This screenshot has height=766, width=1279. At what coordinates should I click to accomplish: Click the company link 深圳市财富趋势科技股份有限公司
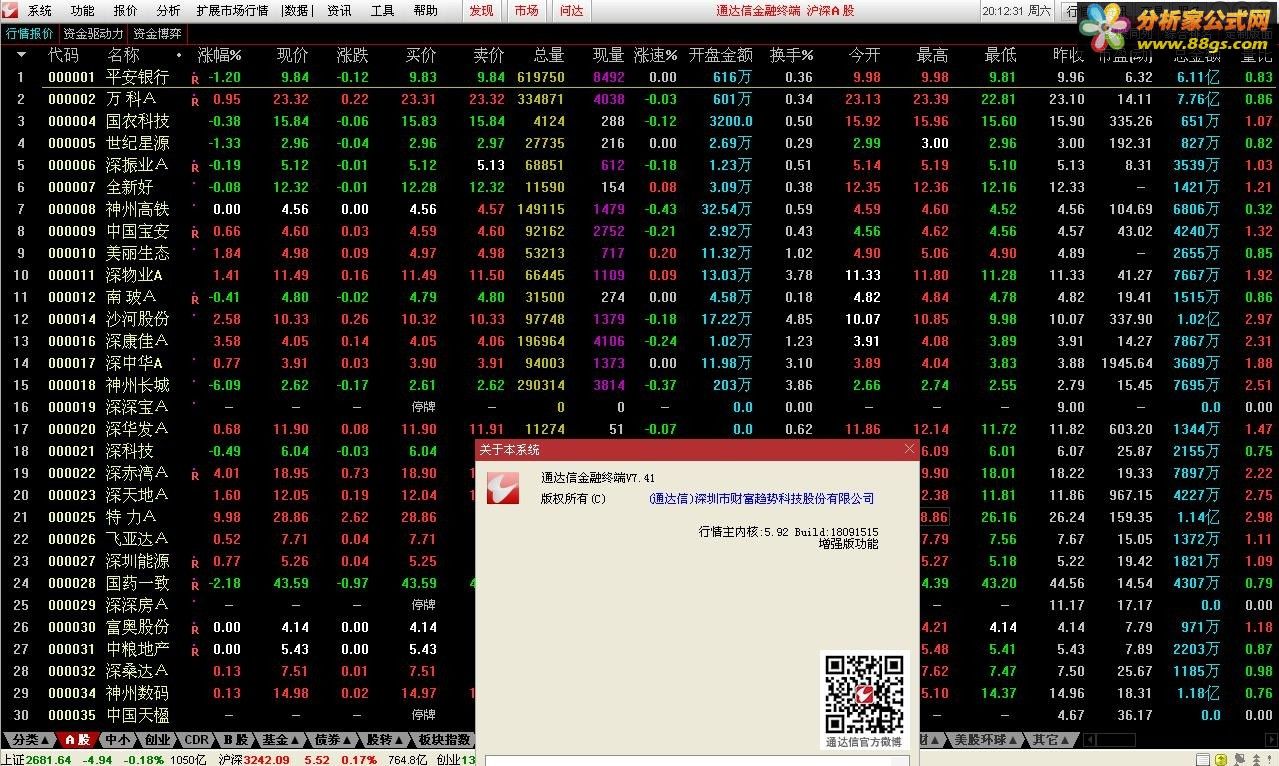click(x=761, y=498)
